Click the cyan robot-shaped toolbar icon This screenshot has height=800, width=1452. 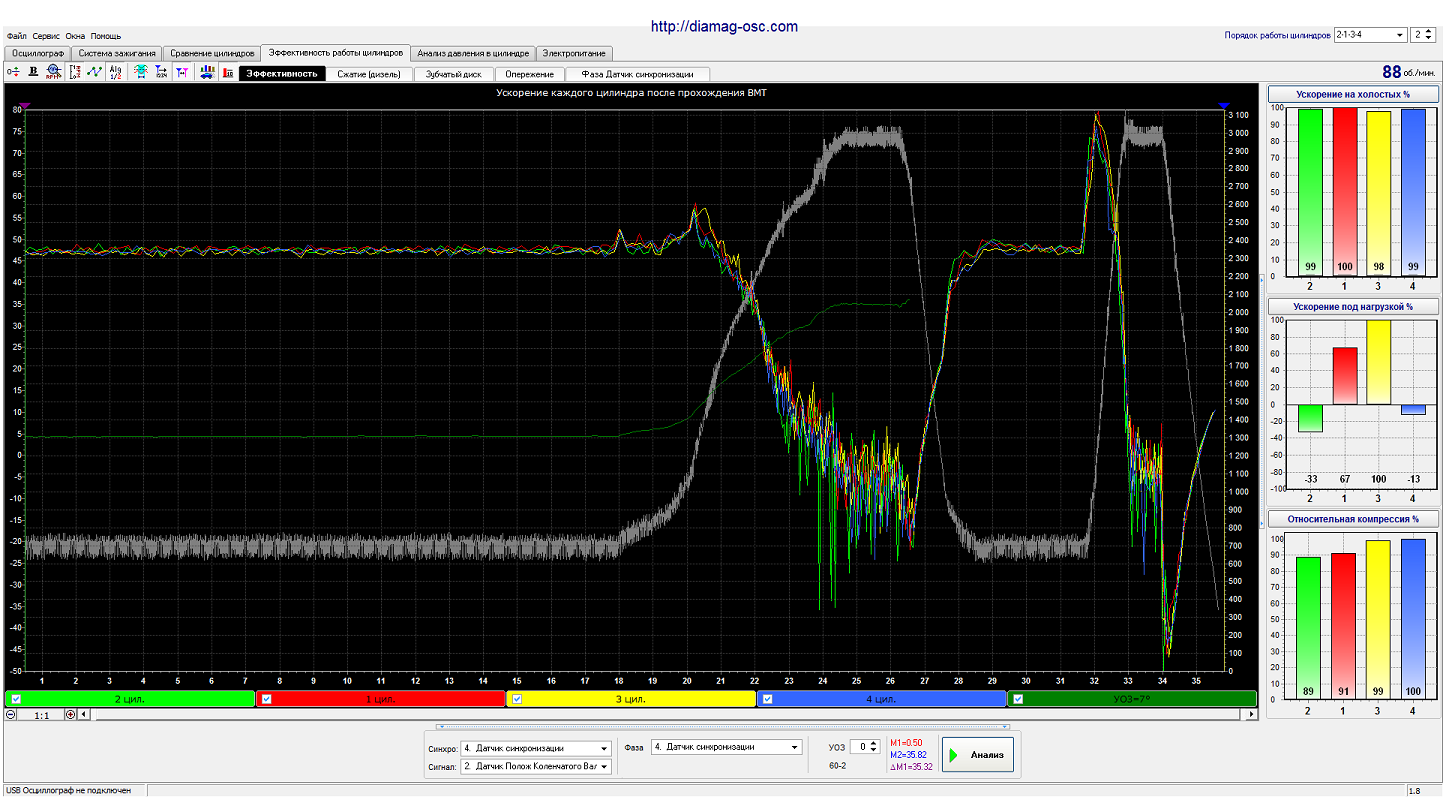point(140,72)
